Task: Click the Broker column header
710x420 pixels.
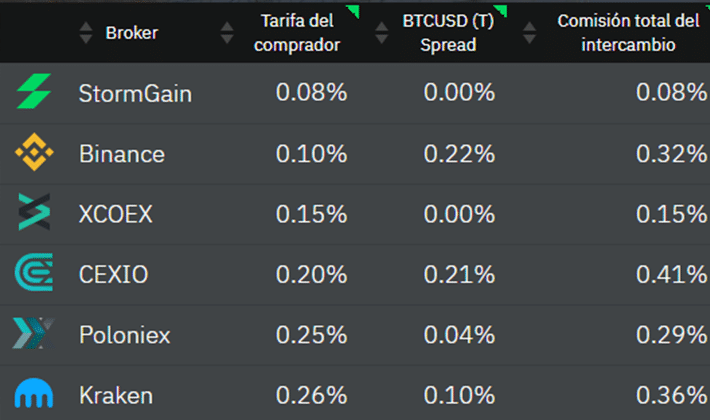Action: (131, 33)
